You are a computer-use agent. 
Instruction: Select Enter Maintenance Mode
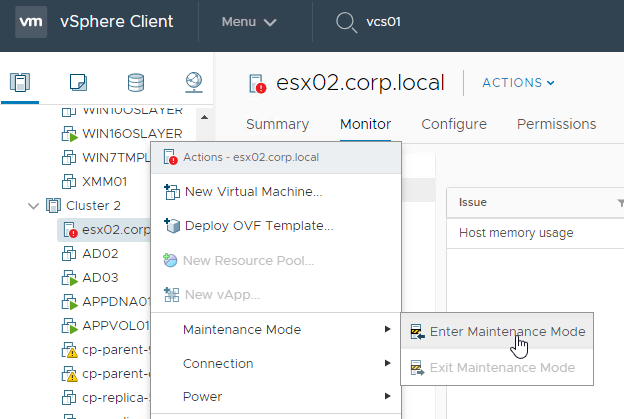(497, 331)
